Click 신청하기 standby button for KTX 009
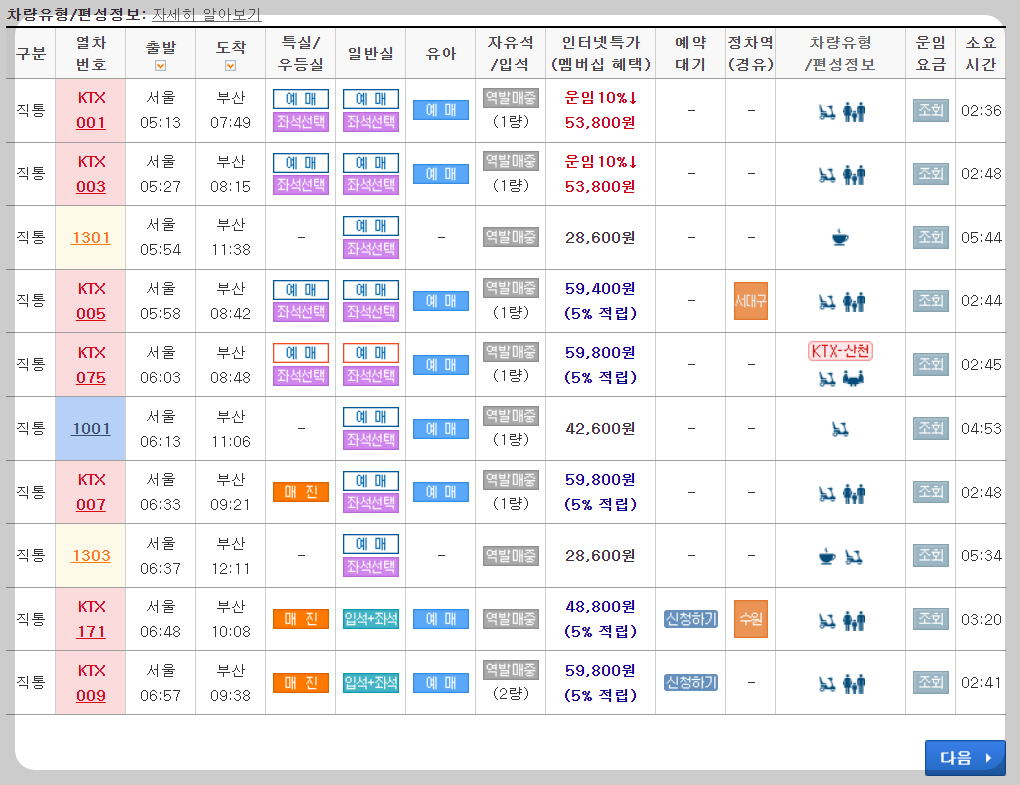Screen dimensions: 1020x785 tap(689, 682)
